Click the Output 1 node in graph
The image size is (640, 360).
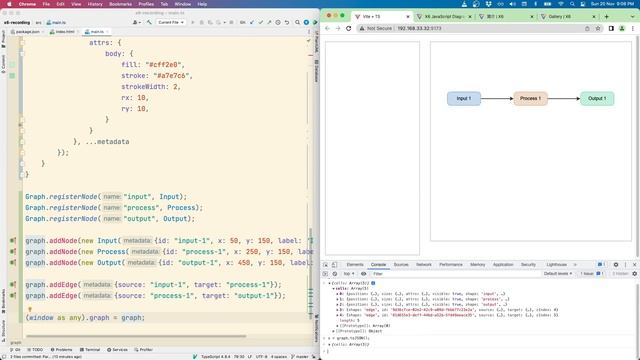click(597, 98)
